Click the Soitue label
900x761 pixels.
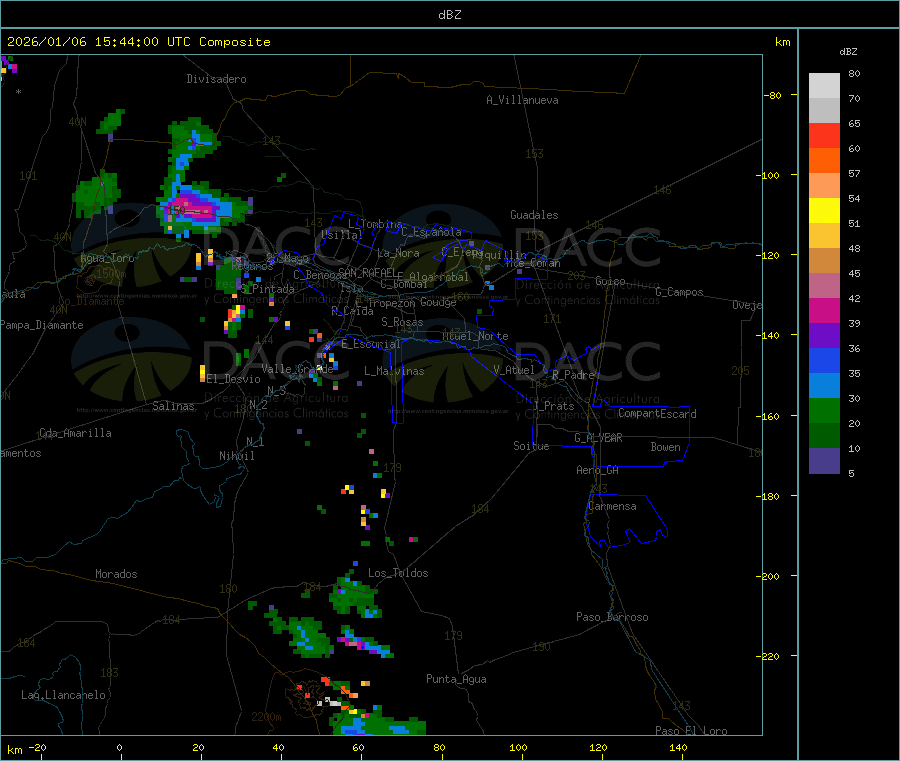tap(531, 446)
